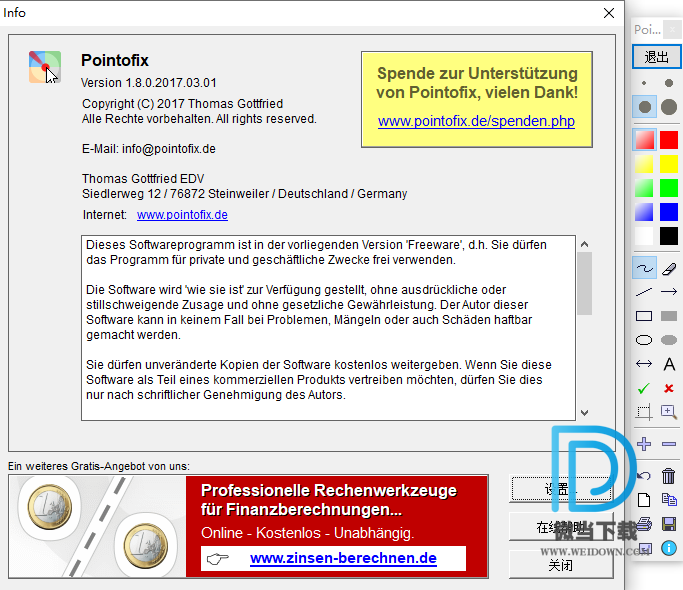Click the 关闭 close button
The height and width of the screenshot is (590, 683).
561,566
